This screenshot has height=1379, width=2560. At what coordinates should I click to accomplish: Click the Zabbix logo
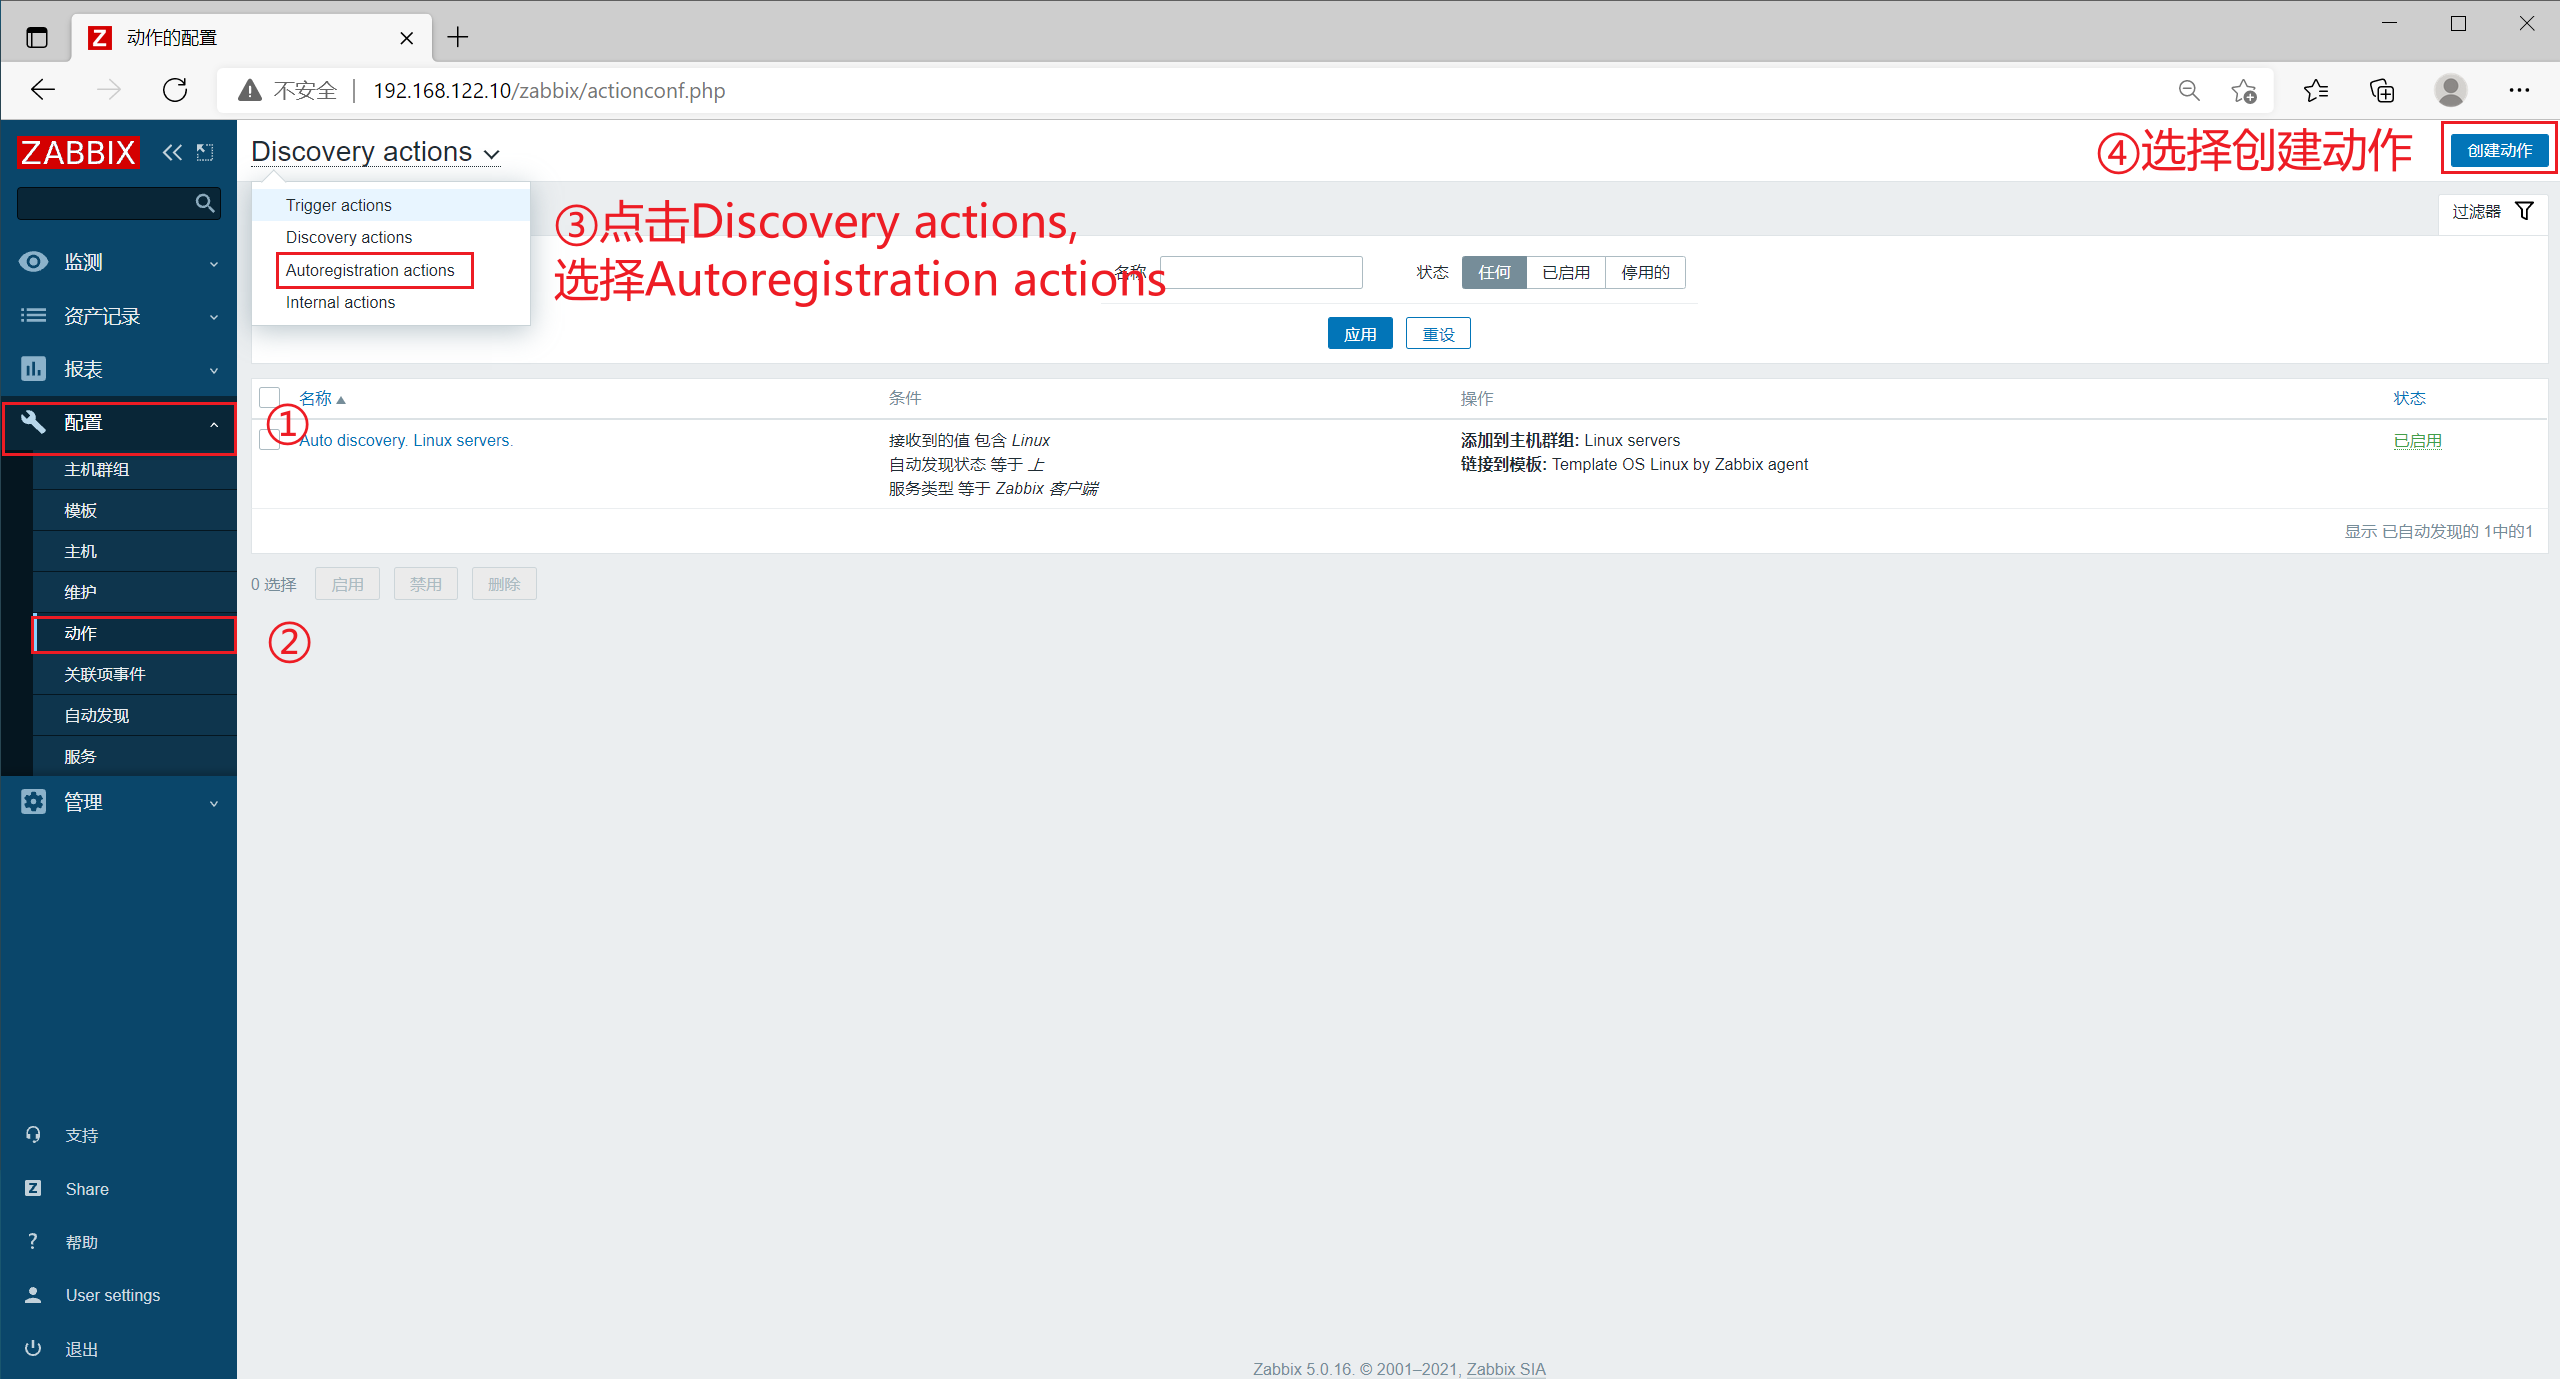click(78, 152)
